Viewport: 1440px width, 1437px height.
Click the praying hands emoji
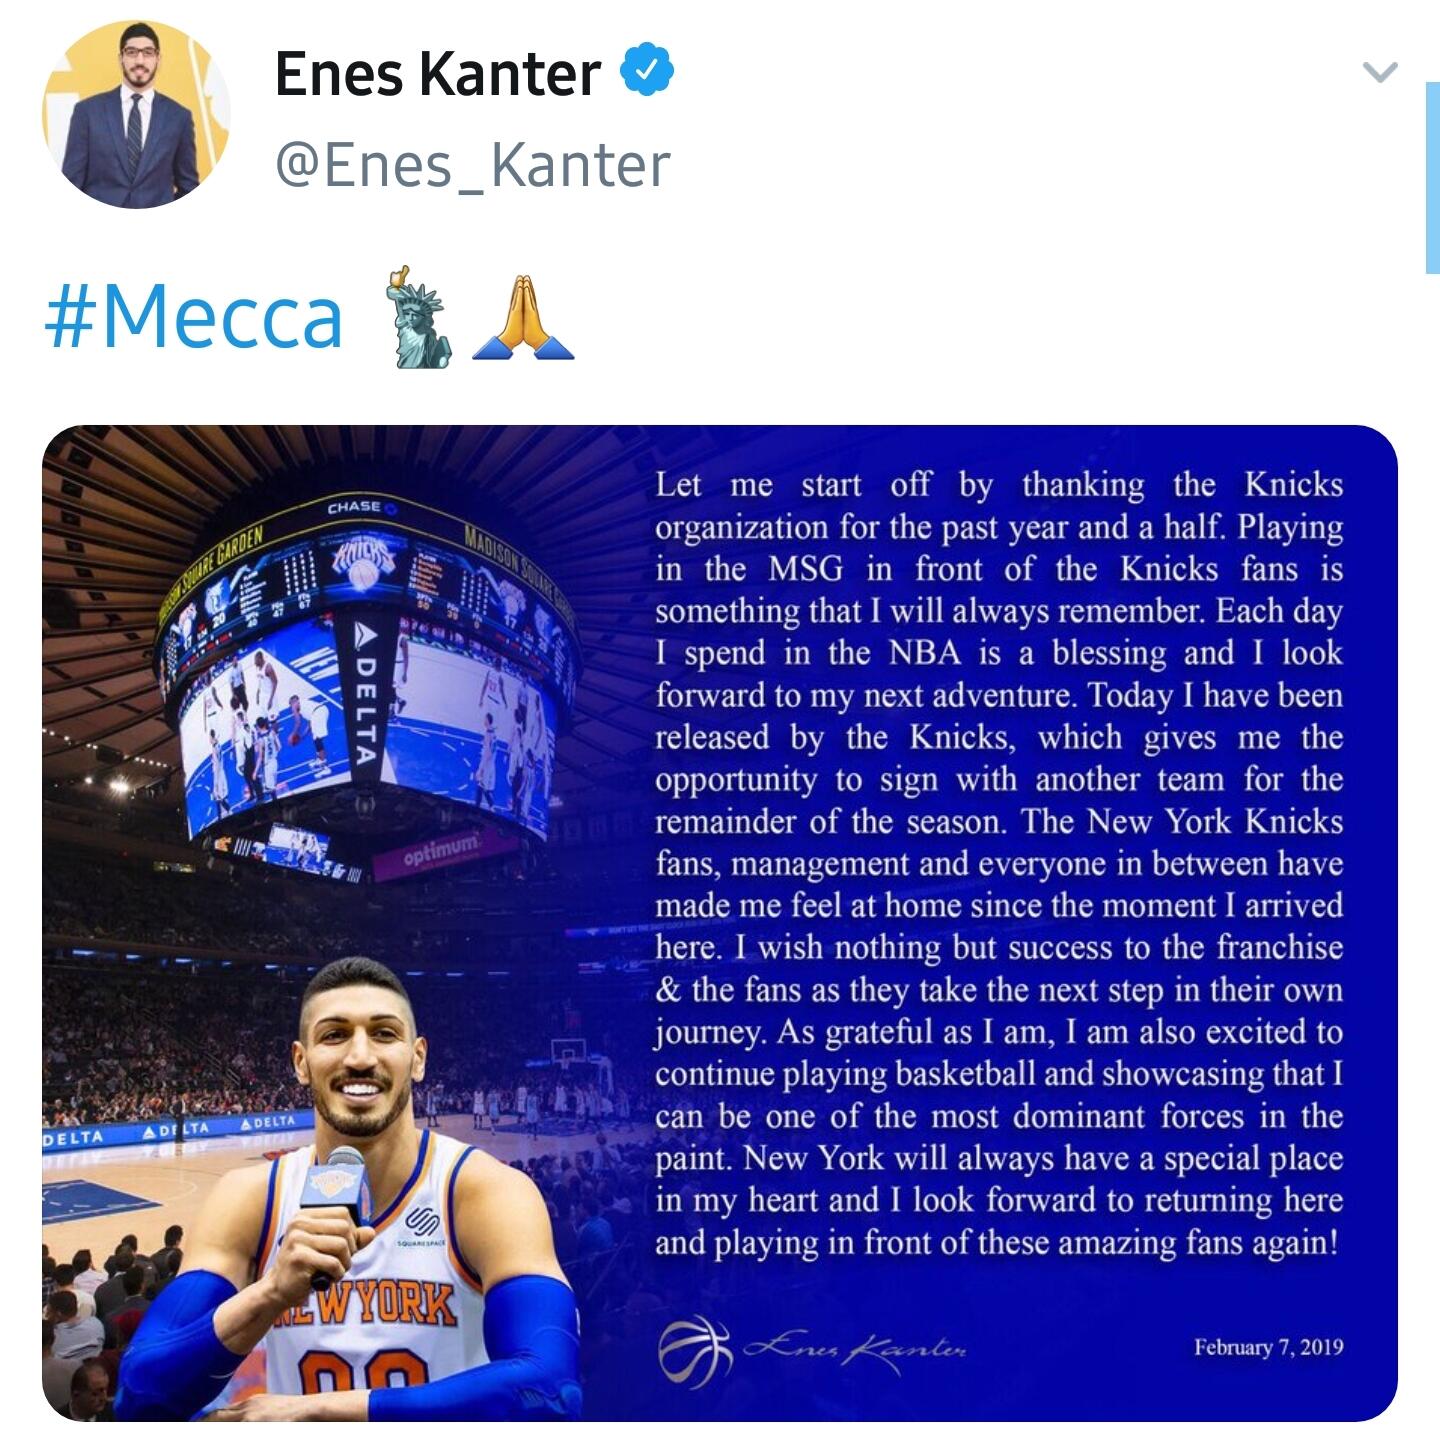pyautogui.click(x=523, y=317)
